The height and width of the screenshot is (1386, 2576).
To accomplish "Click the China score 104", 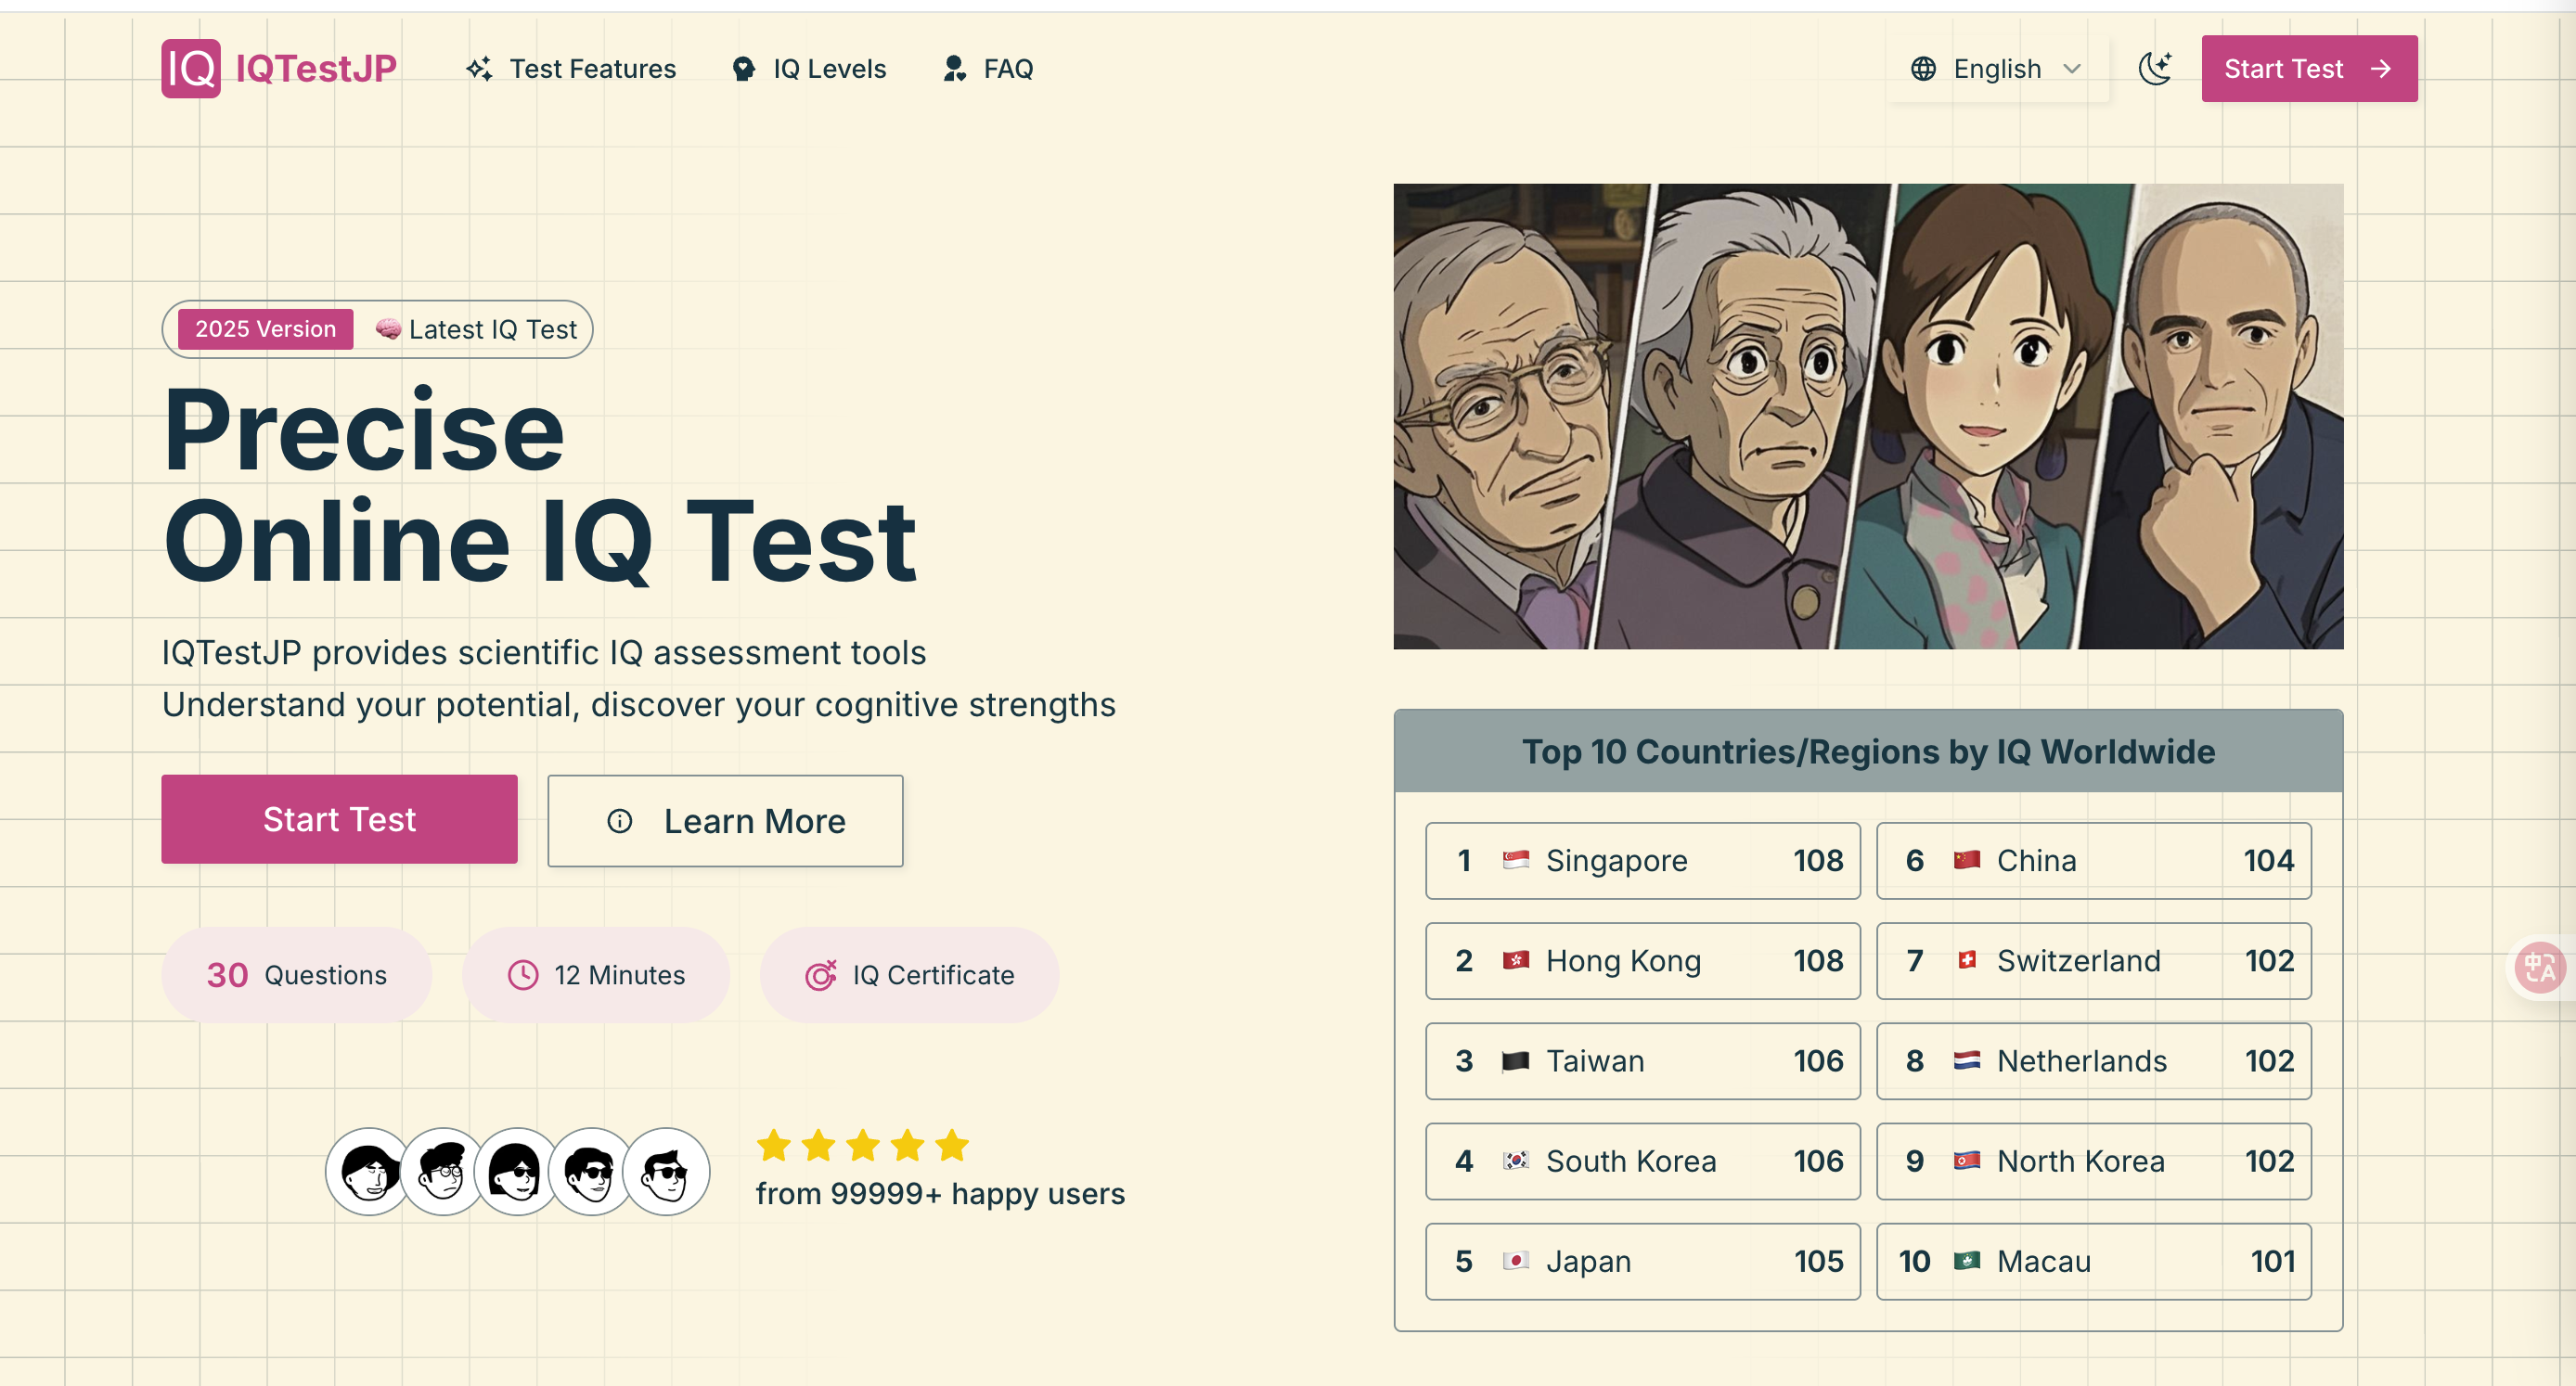I will [x=2269, y=861].
